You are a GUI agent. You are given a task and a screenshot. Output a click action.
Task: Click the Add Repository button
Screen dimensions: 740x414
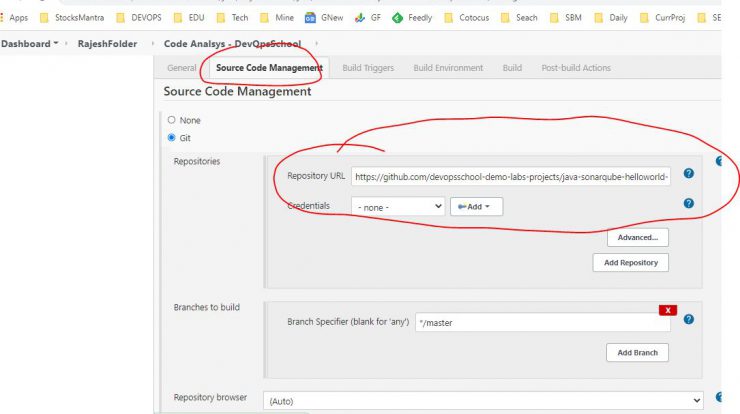pyautogui.click(x=631, y=262)
